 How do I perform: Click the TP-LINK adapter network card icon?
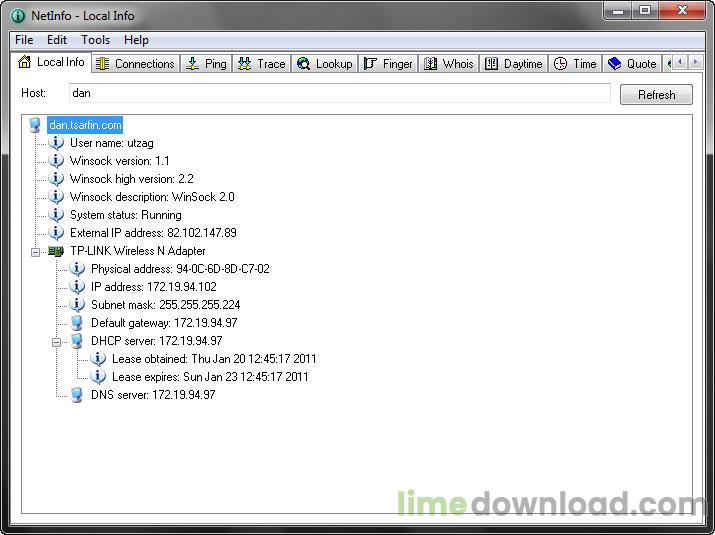56,251
